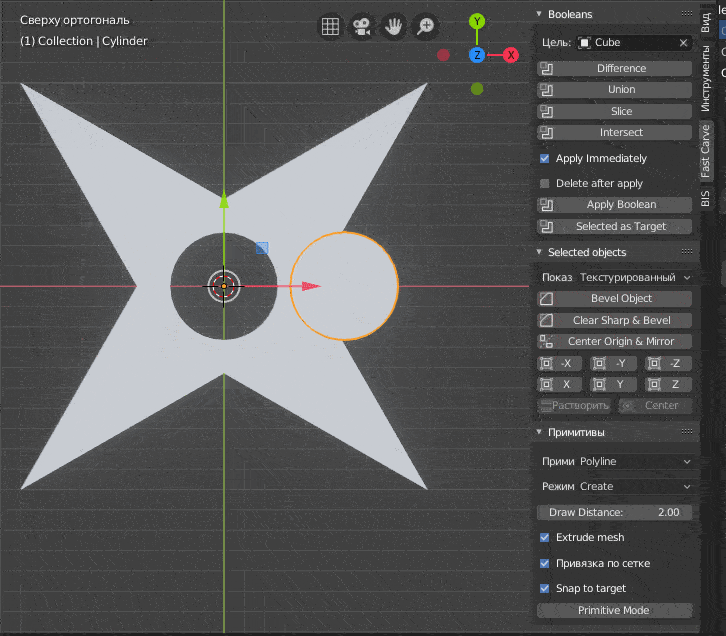726x636 pixels.
Task: Click the blue move gizmo plane handle
Action: (x=262, y=248)
